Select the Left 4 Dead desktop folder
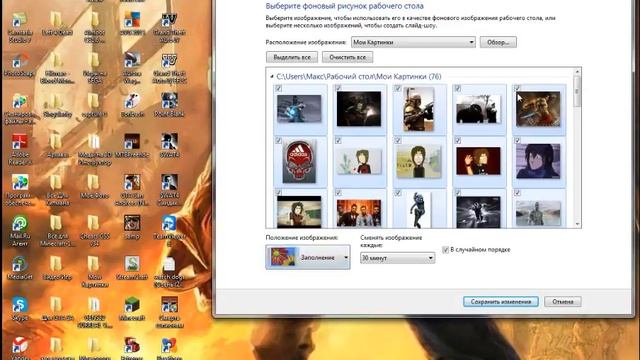Image resolution: width=640 pixels, height=360 pixels. tap(57, 24)
